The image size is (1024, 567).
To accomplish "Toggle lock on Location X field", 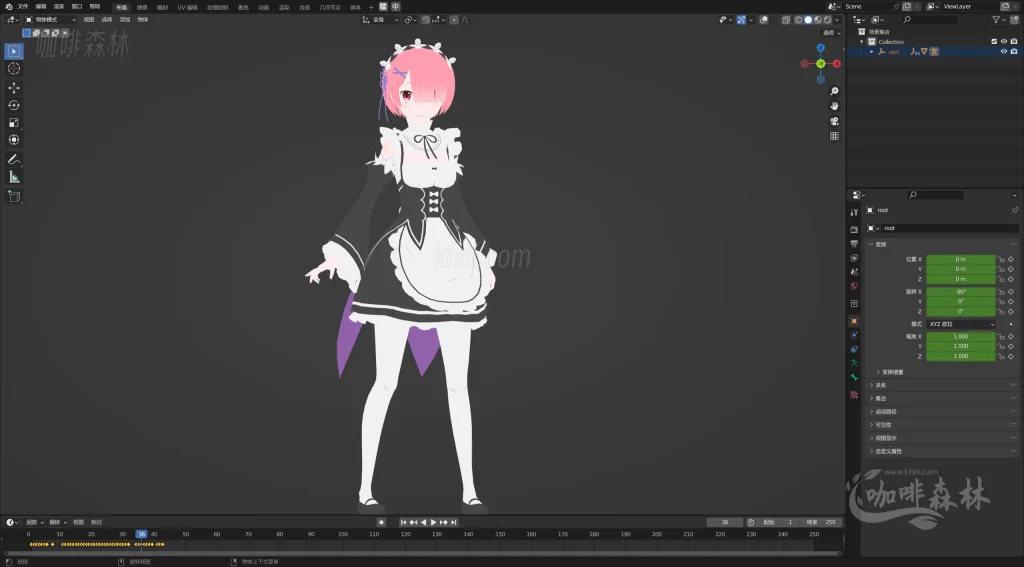I will pyautogui.click(x=1000, y=259).
